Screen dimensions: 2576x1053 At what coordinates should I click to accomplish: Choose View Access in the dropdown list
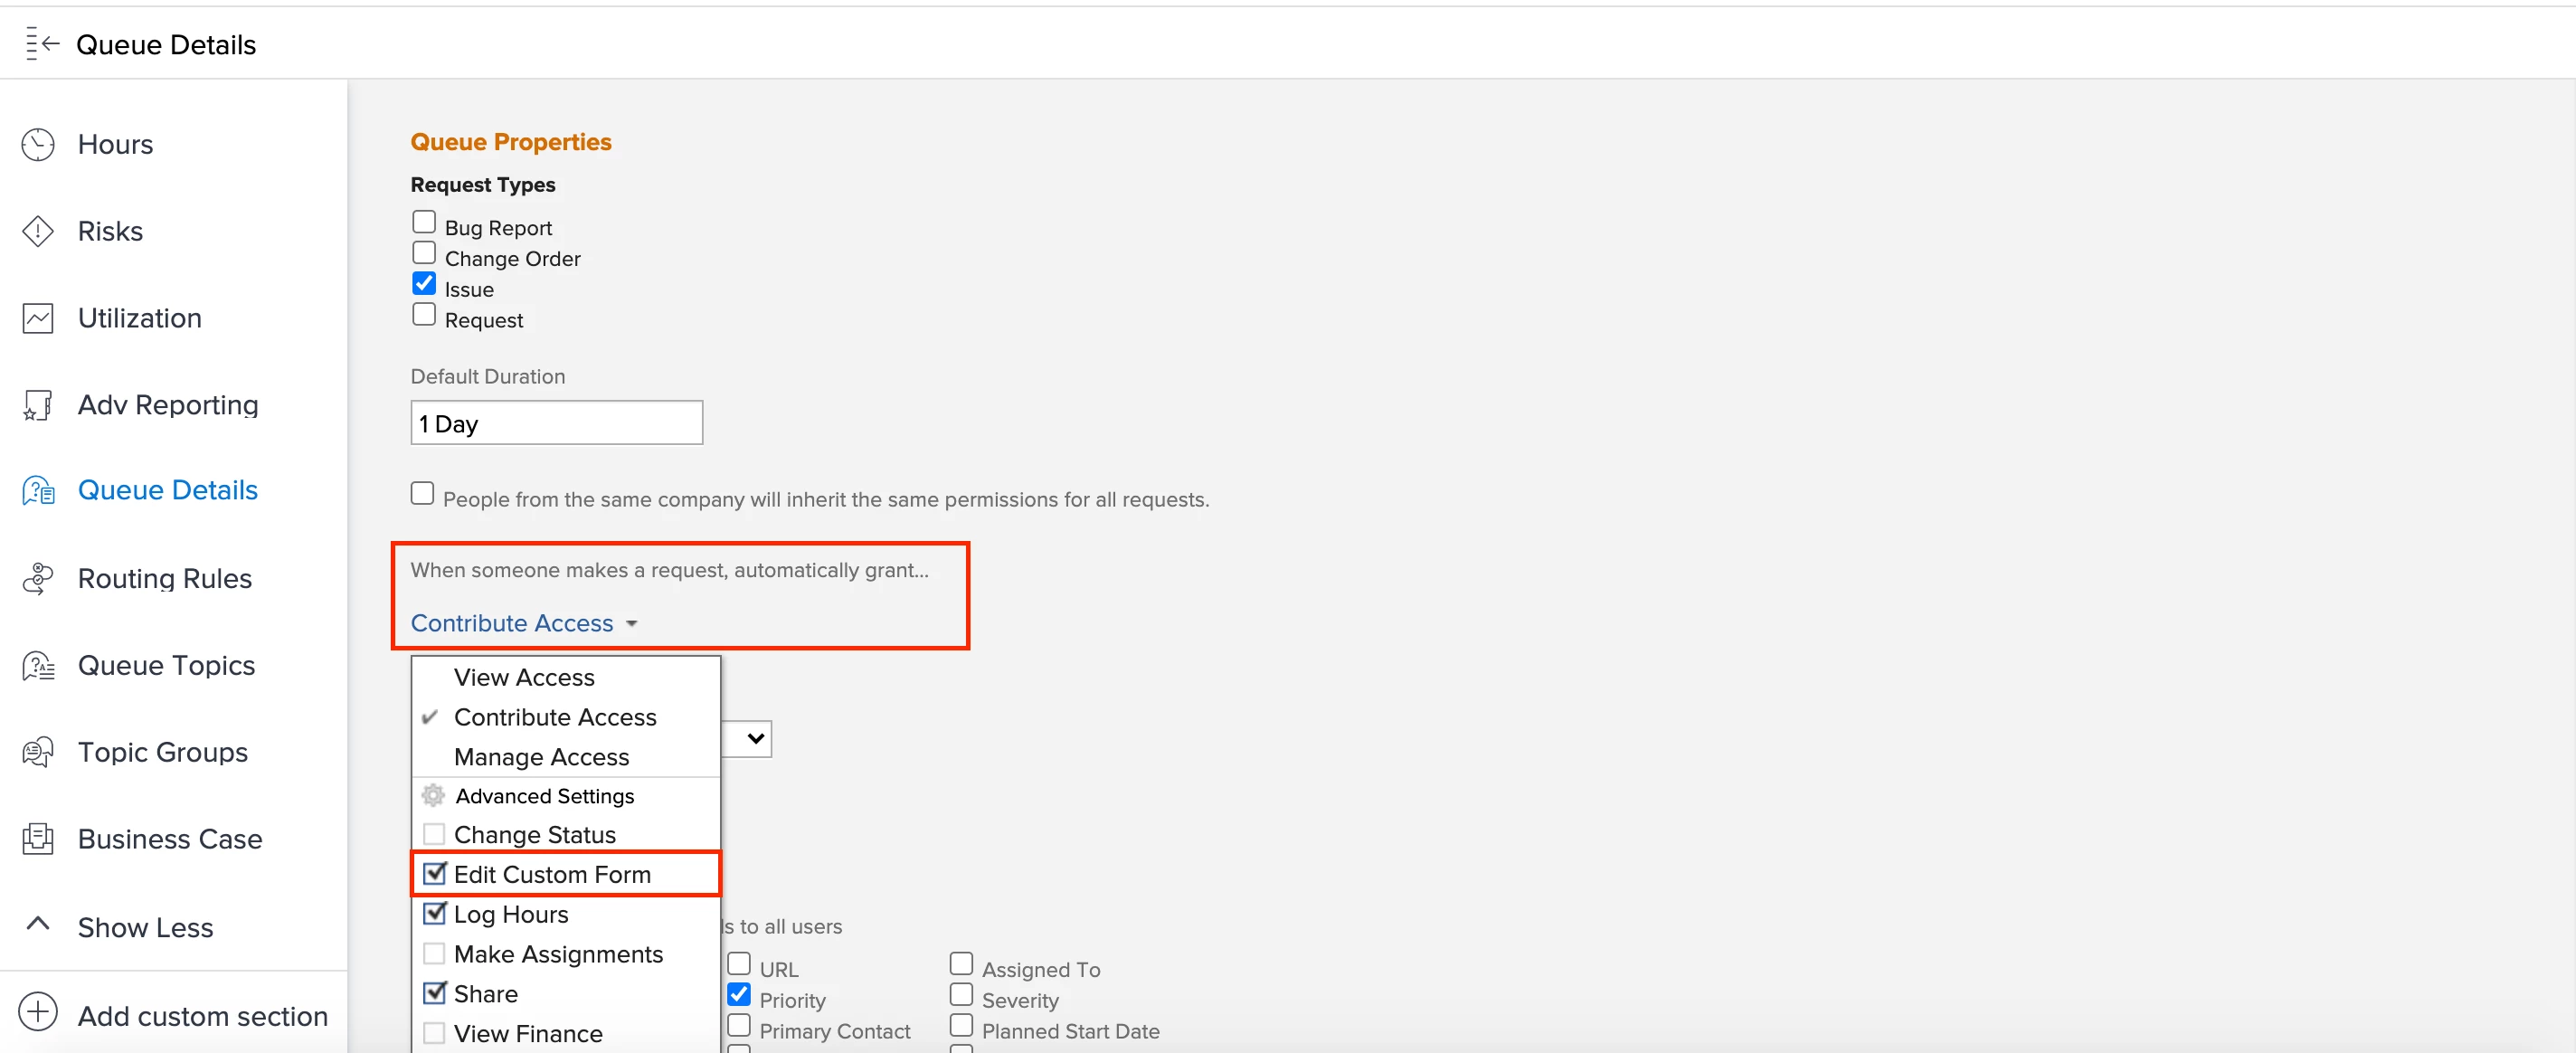524,677
